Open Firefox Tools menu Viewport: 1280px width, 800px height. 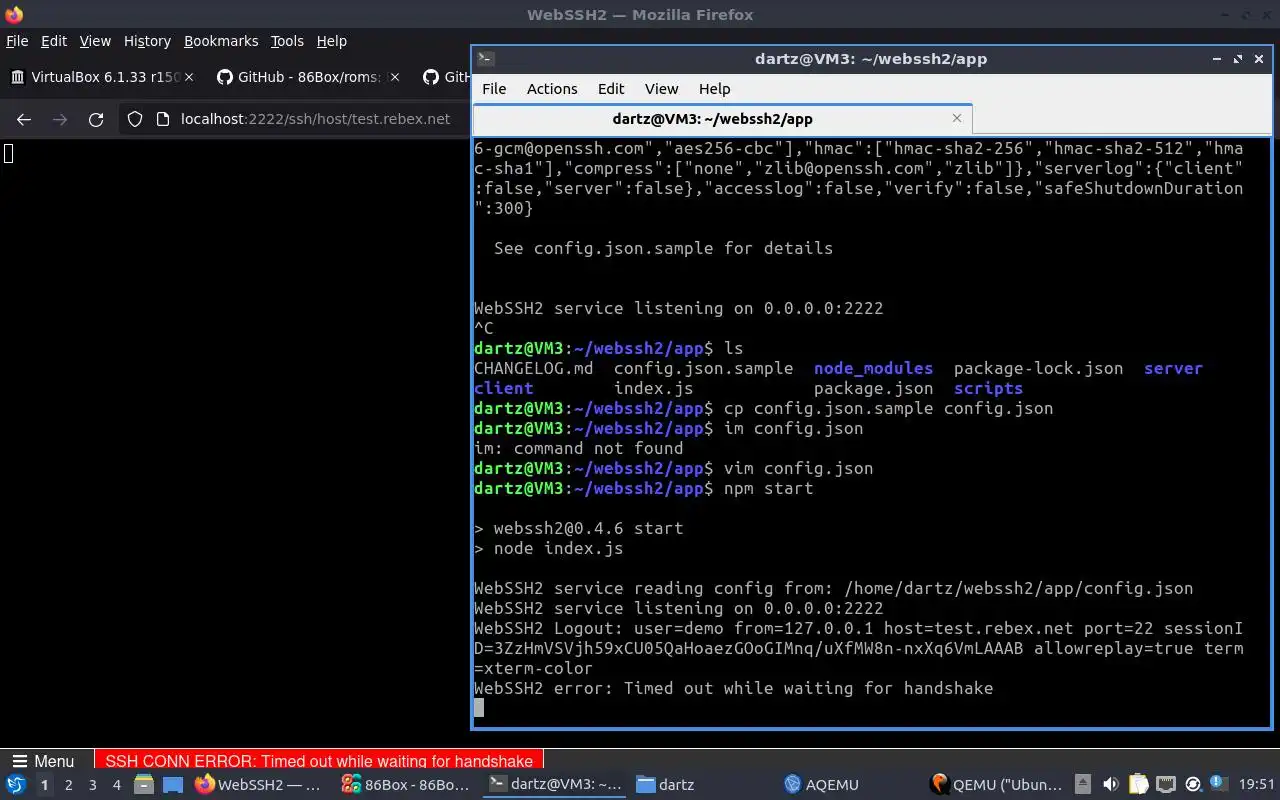coord(287,41)
